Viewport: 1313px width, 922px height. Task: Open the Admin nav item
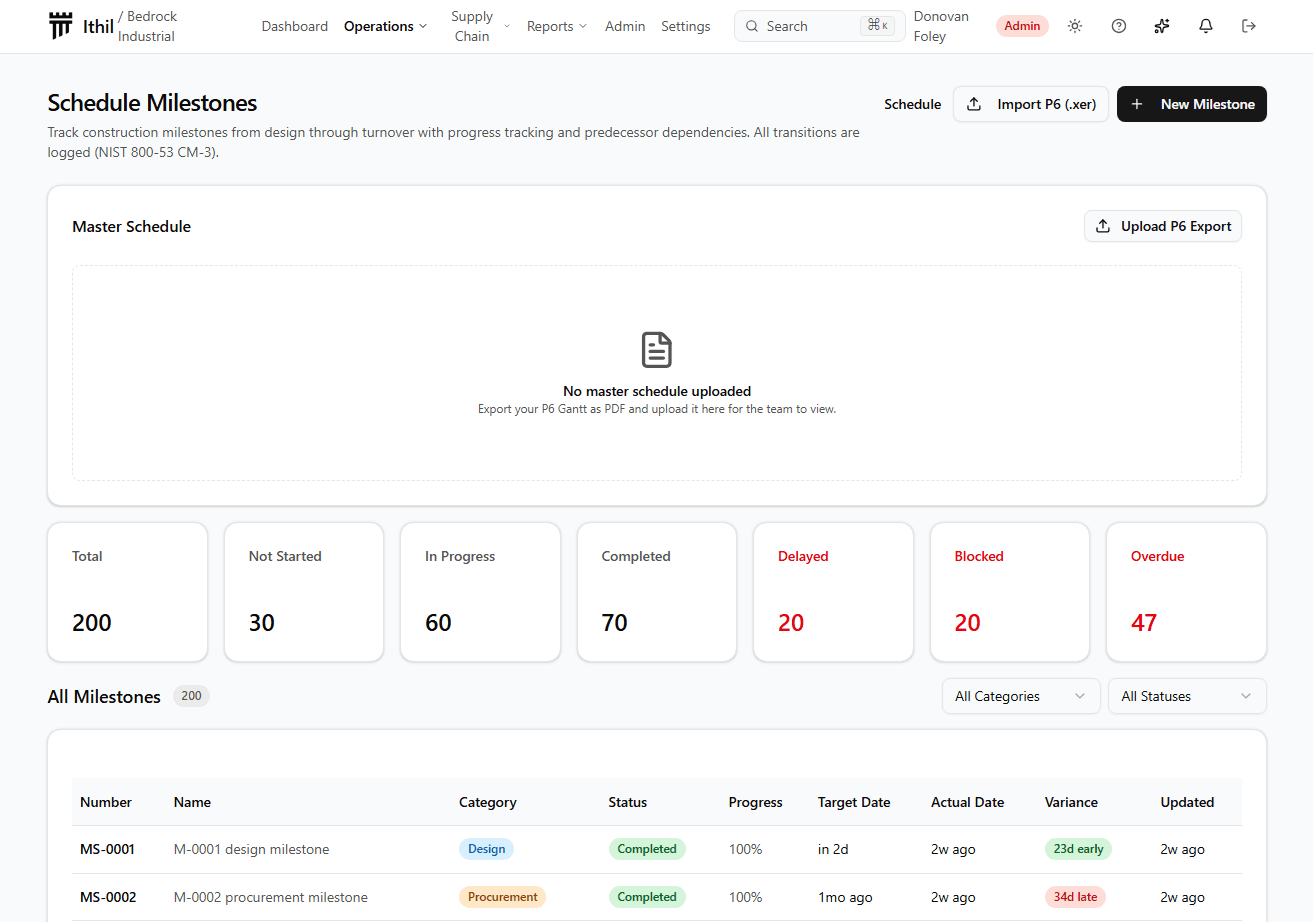pyautogui.click(x=625, y=26)
